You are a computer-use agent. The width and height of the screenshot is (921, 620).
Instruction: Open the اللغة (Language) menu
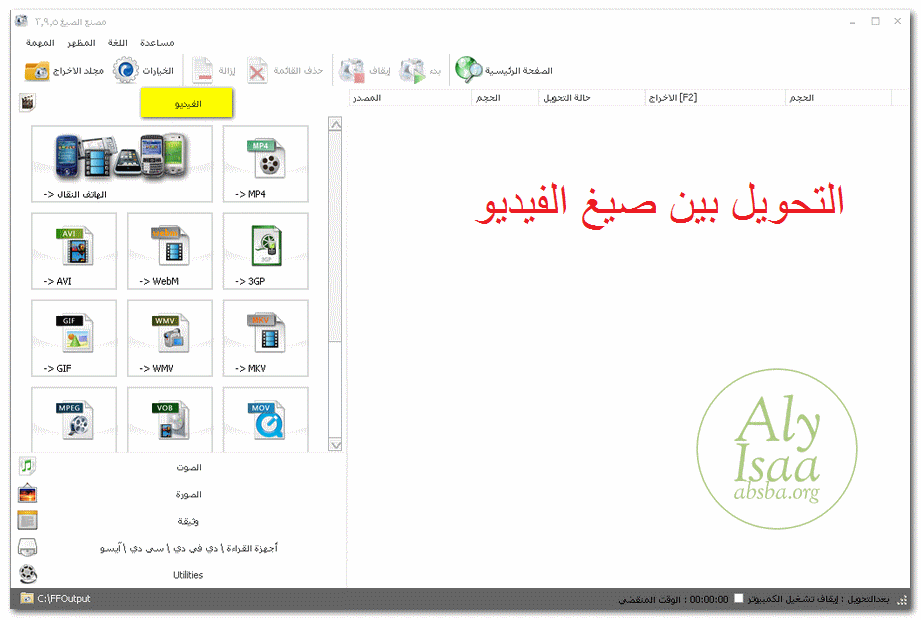pos(122,43)
